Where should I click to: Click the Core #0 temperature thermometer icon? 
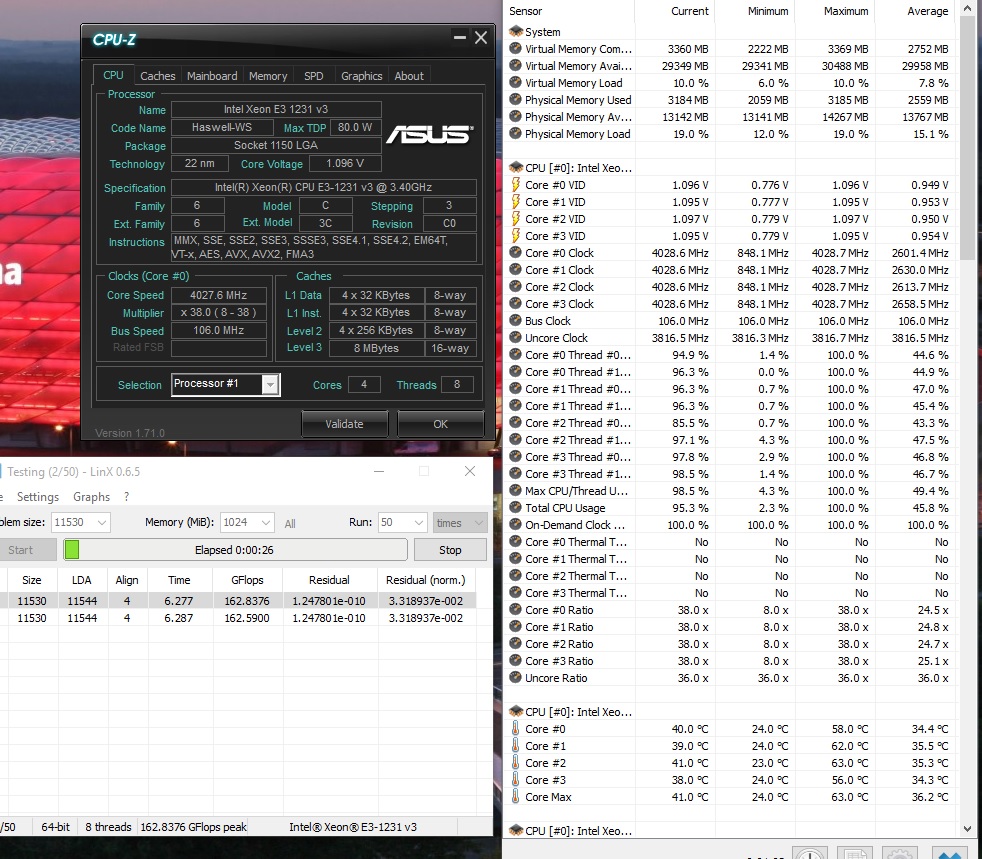pos(515,728)
